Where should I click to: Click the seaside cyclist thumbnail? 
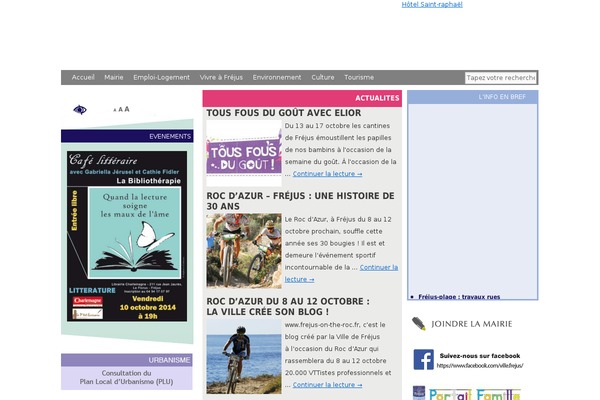244,357
